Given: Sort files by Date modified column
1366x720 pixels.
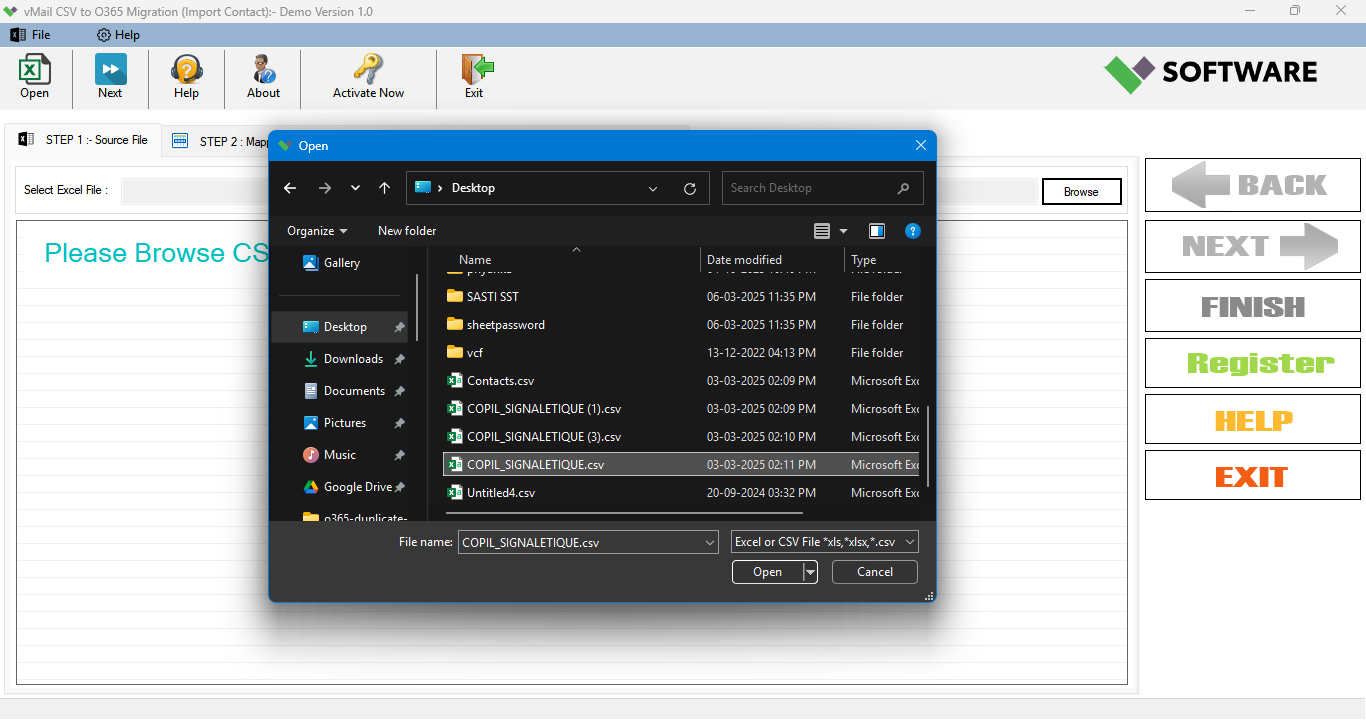Looking at the screenshot, I should click(x=744, y=260).
